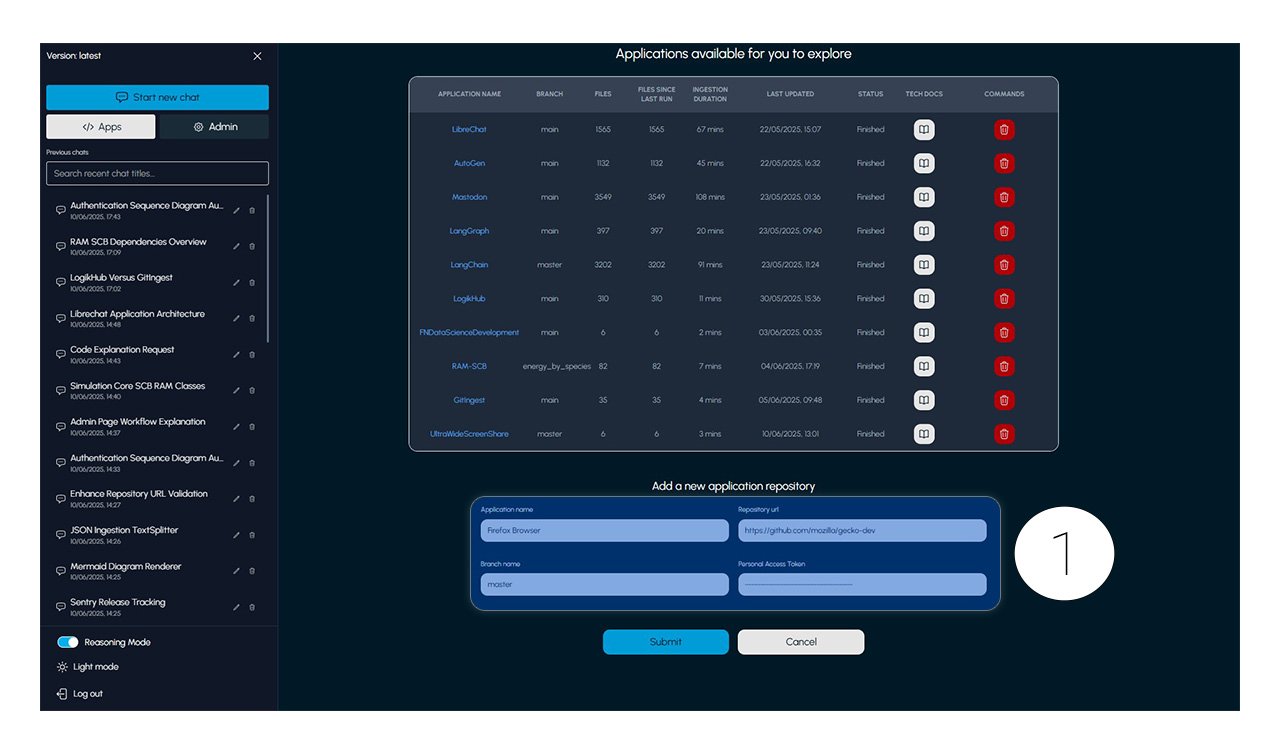Rename Code Explanation Request chat
The height and width of the screenshot is (755, 1280).
(x=237, y=354)
